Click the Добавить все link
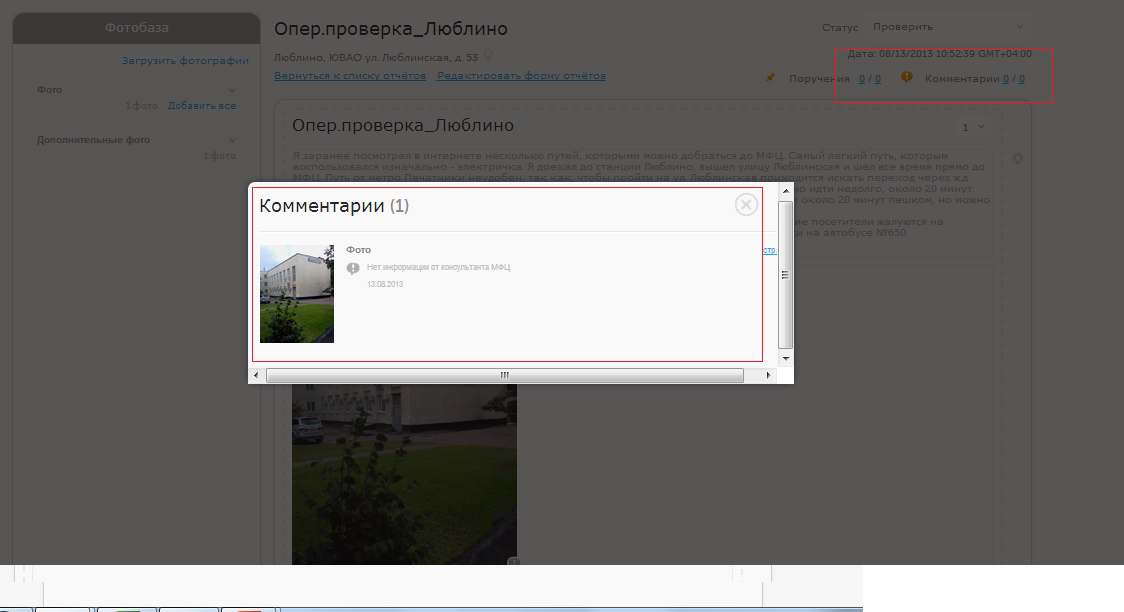 pos(202,106)
